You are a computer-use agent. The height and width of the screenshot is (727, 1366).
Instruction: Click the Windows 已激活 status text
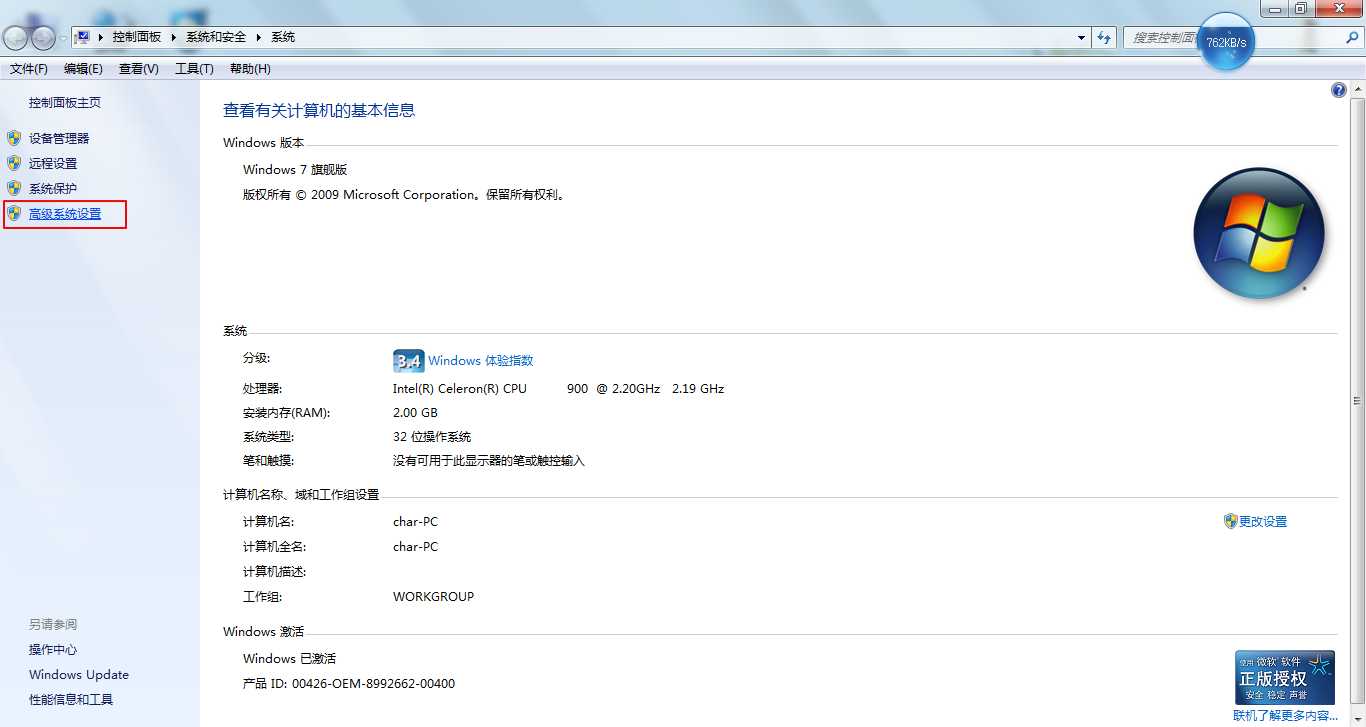coord(289,659)
